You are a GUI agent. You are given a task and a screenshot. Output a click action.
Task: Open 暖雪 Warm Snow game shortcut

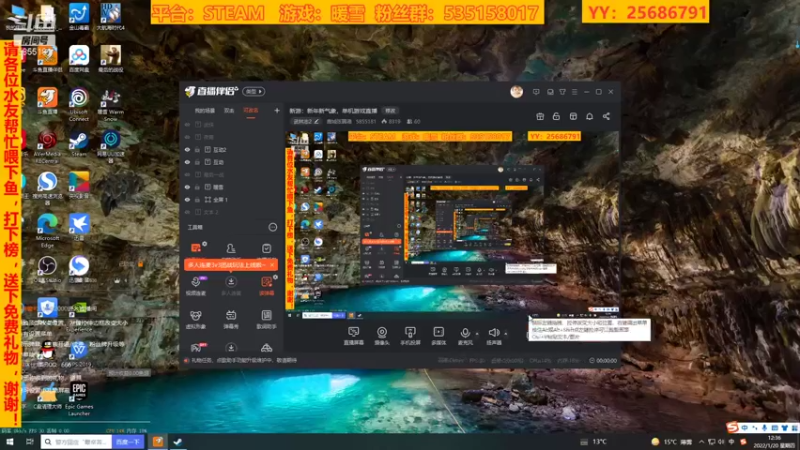point(110,104)
